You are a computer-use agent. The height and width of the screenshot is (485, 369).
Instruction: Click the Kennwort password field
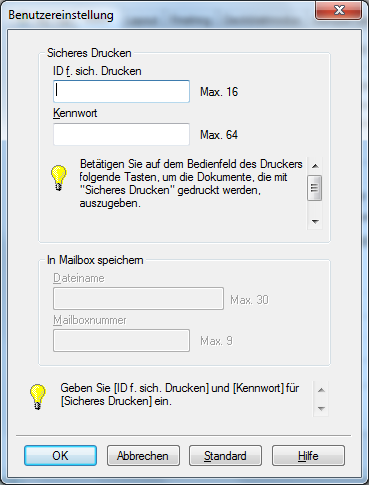pyautogui.click(x=121, y=134)
